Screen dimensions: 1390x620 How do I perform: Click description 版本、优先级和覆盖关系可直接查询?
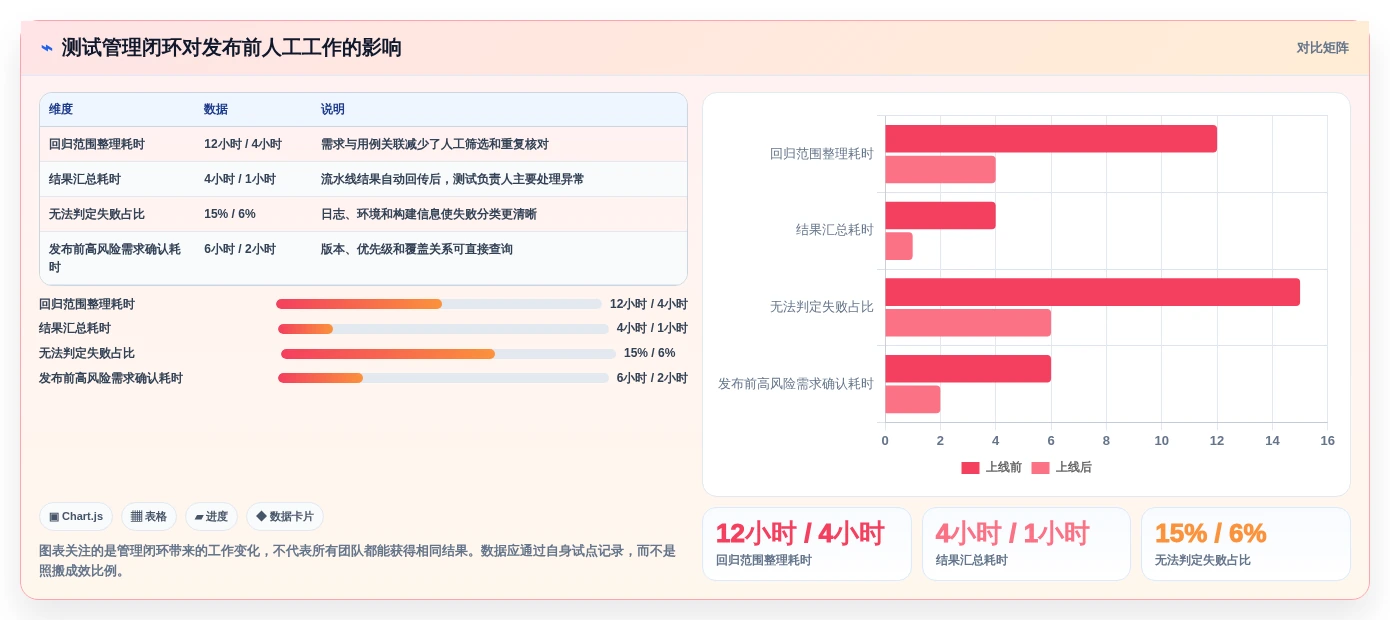[x=417, y=249]
